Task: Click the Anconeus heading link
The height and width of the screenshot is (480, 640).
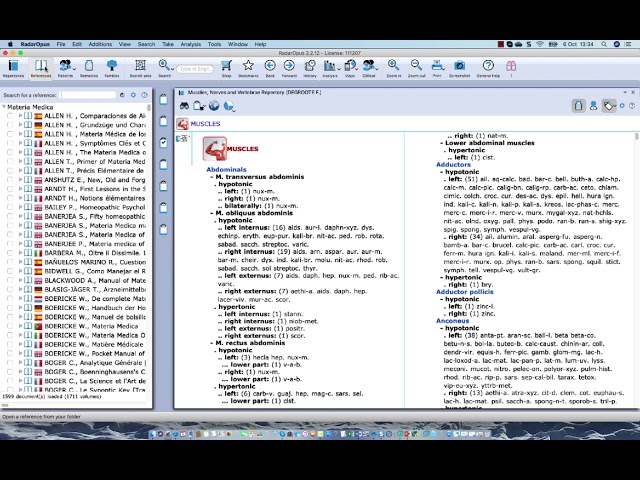Action: 452,321
